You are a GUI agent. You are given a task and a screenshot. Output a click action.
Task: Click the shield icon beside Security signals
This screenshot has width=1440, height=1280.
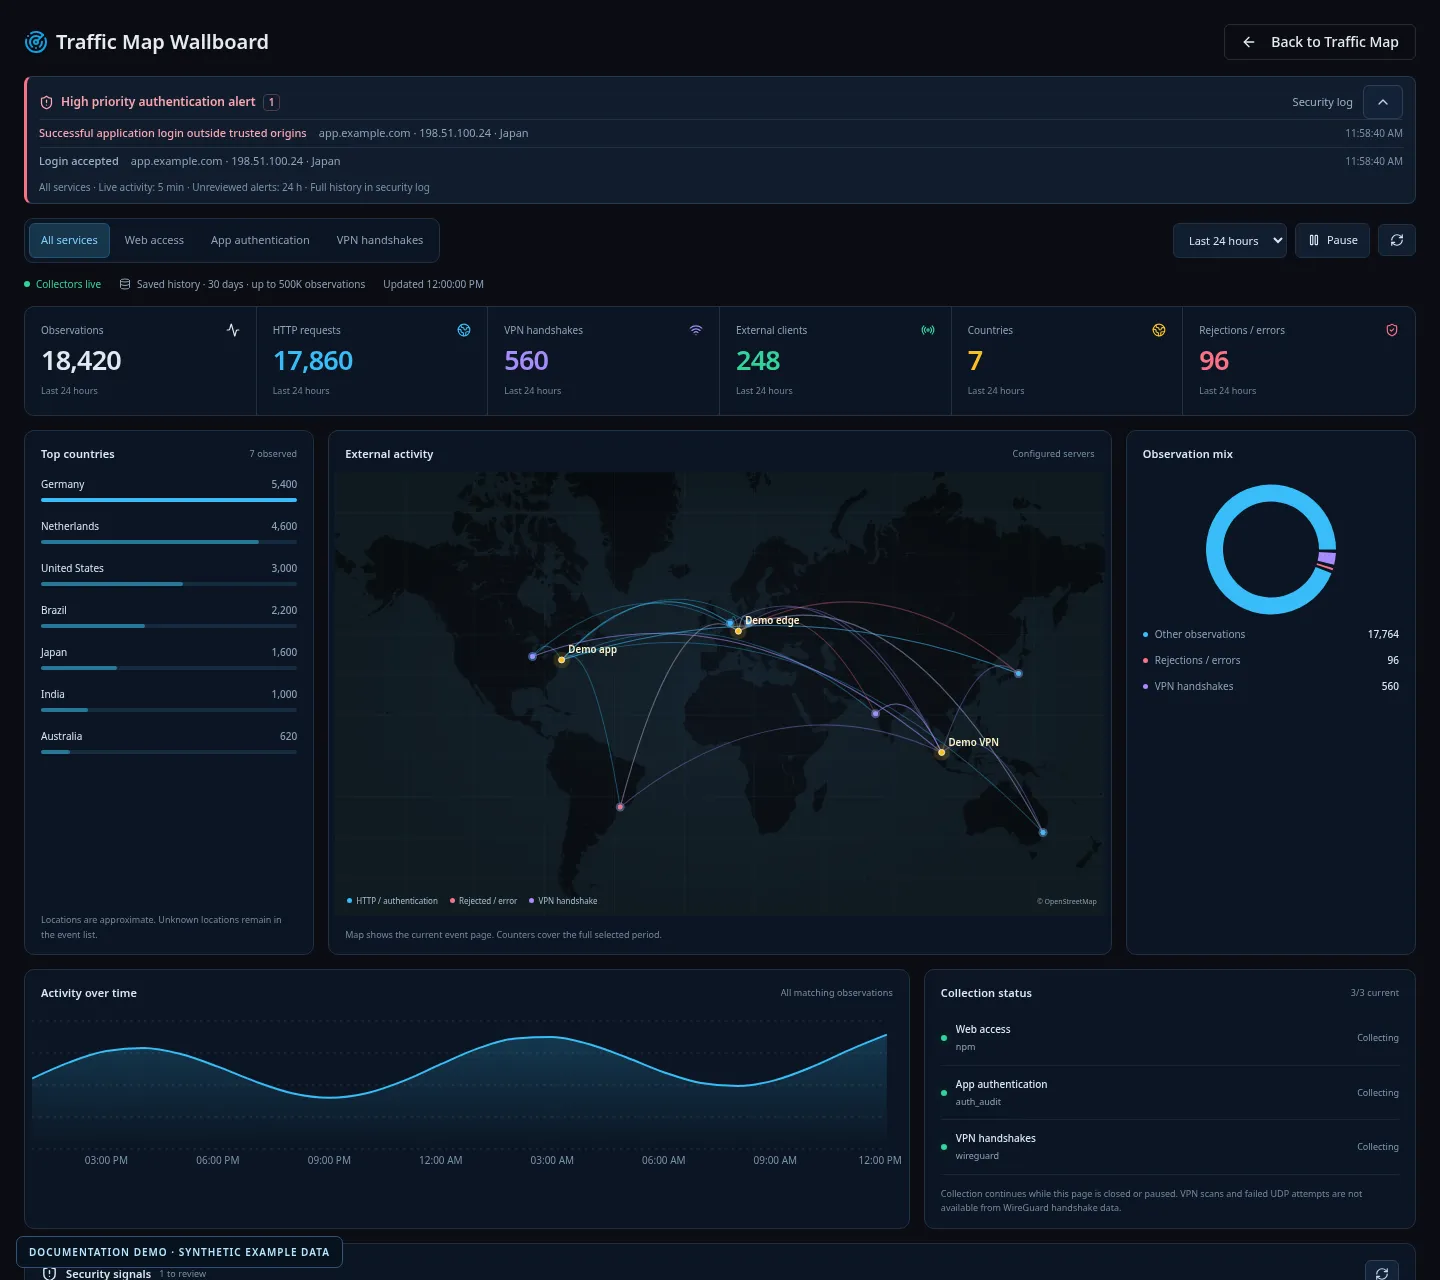coord(50,1273)
